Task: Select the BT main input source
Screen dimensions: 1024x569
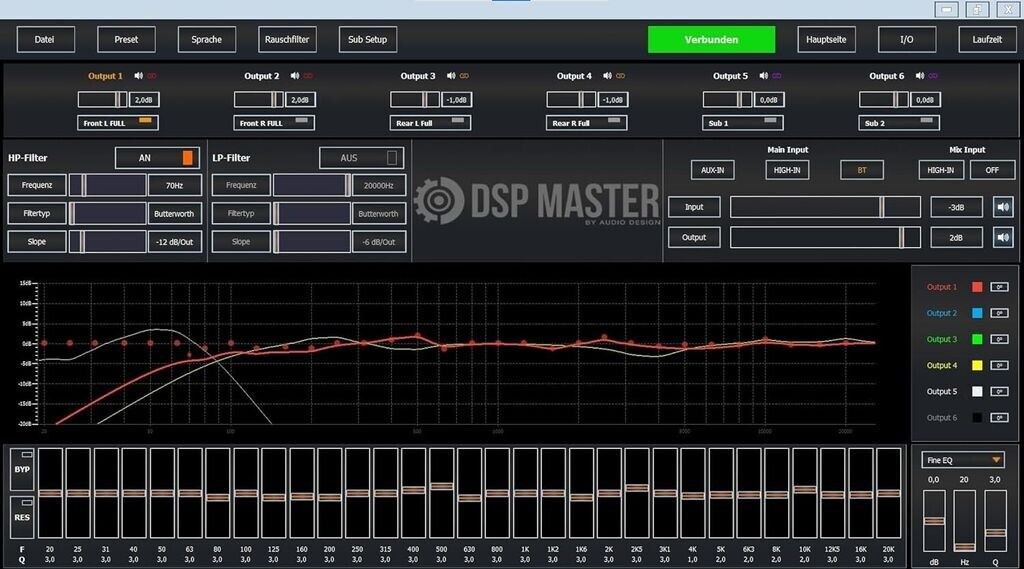Action: point(861,170)
